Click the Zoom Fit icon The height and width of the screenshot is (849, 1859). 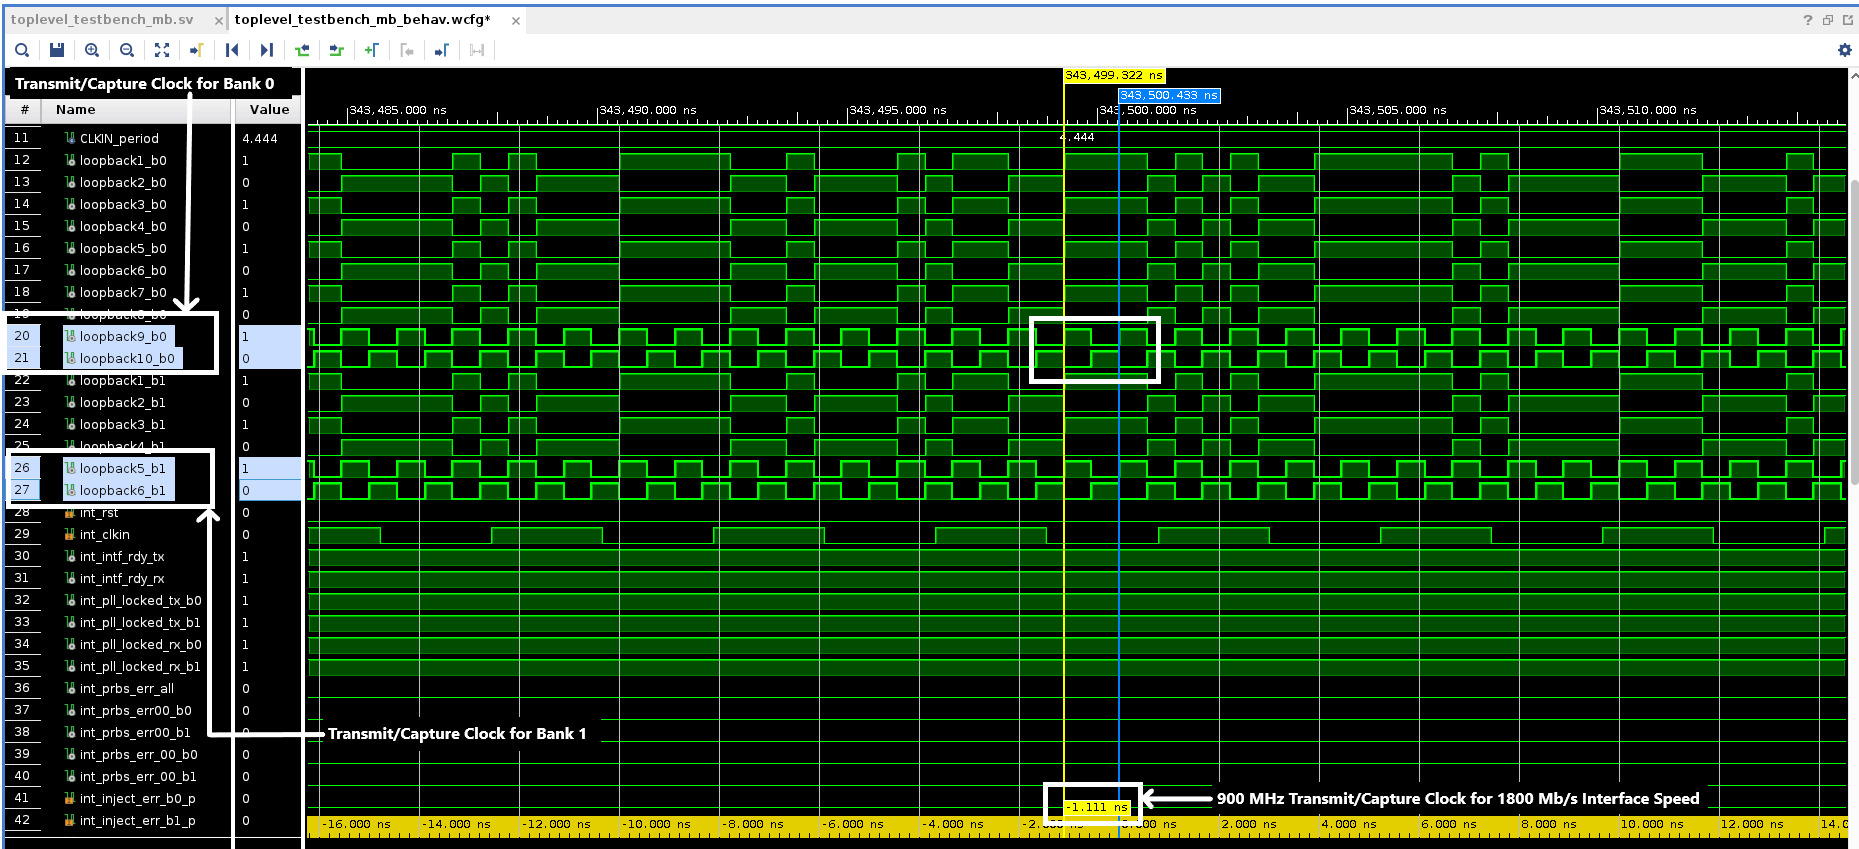pos(162,50)
